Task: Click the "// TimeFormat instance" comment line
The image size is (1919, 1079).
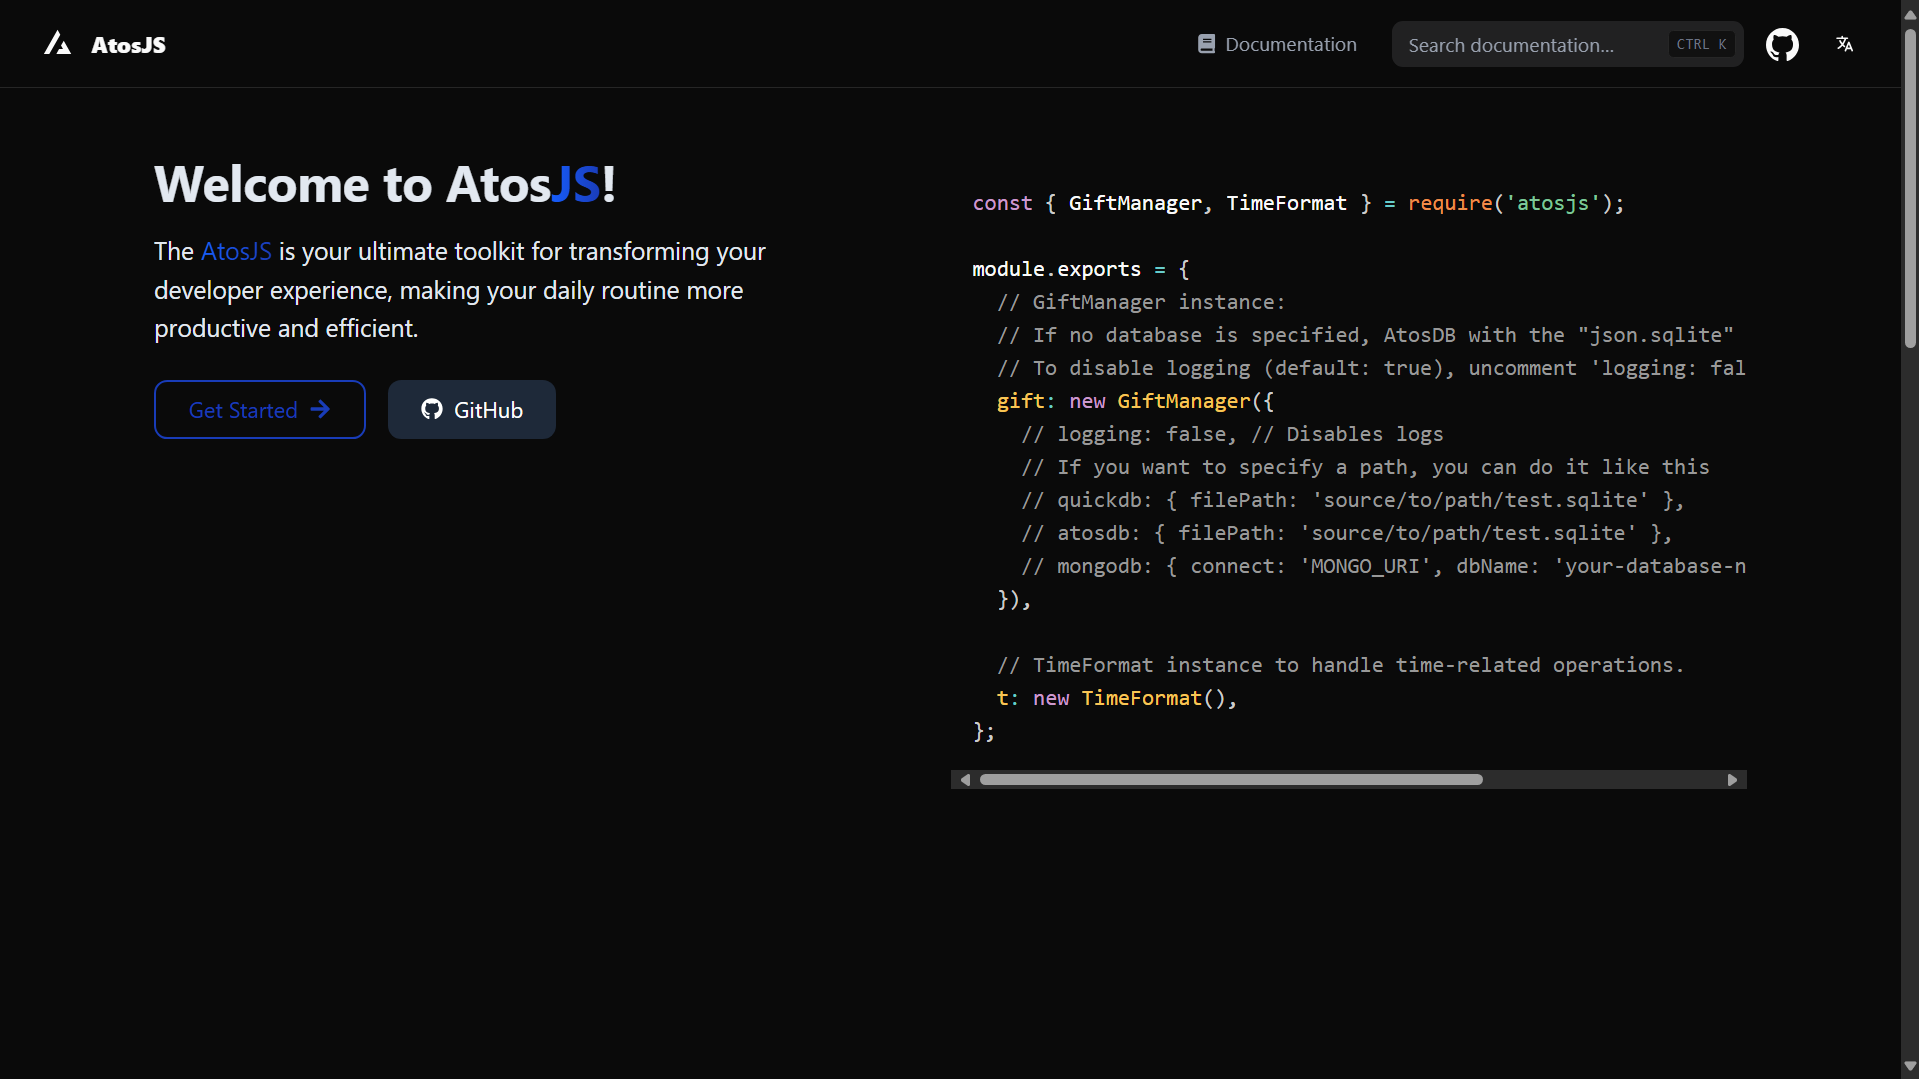Action: [1340, 665]
